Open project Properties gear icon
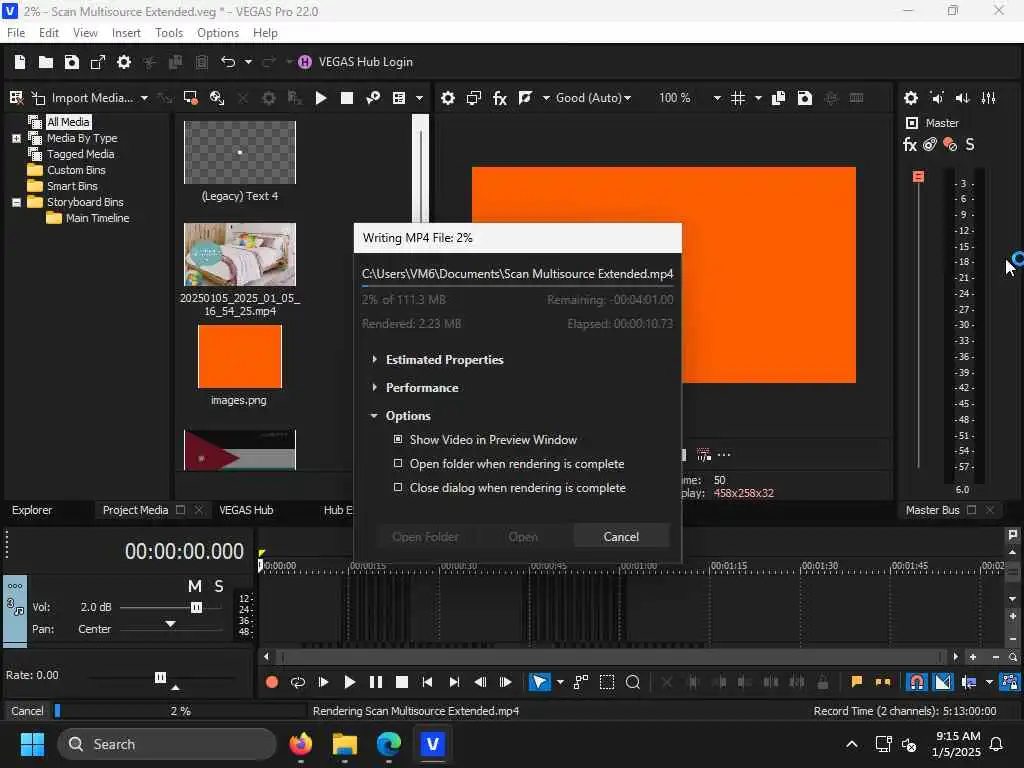Screen dimensions: 1024x768 click(x=123, y=62)
